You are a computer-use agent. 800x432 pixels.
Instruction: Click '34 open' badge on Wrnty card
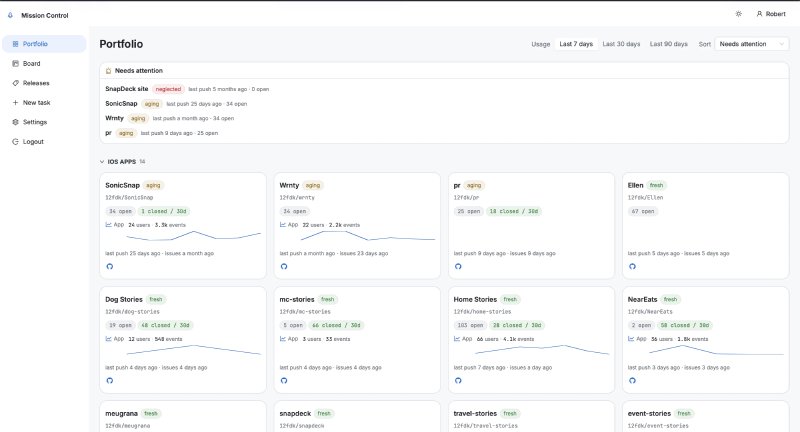[294, 211]
